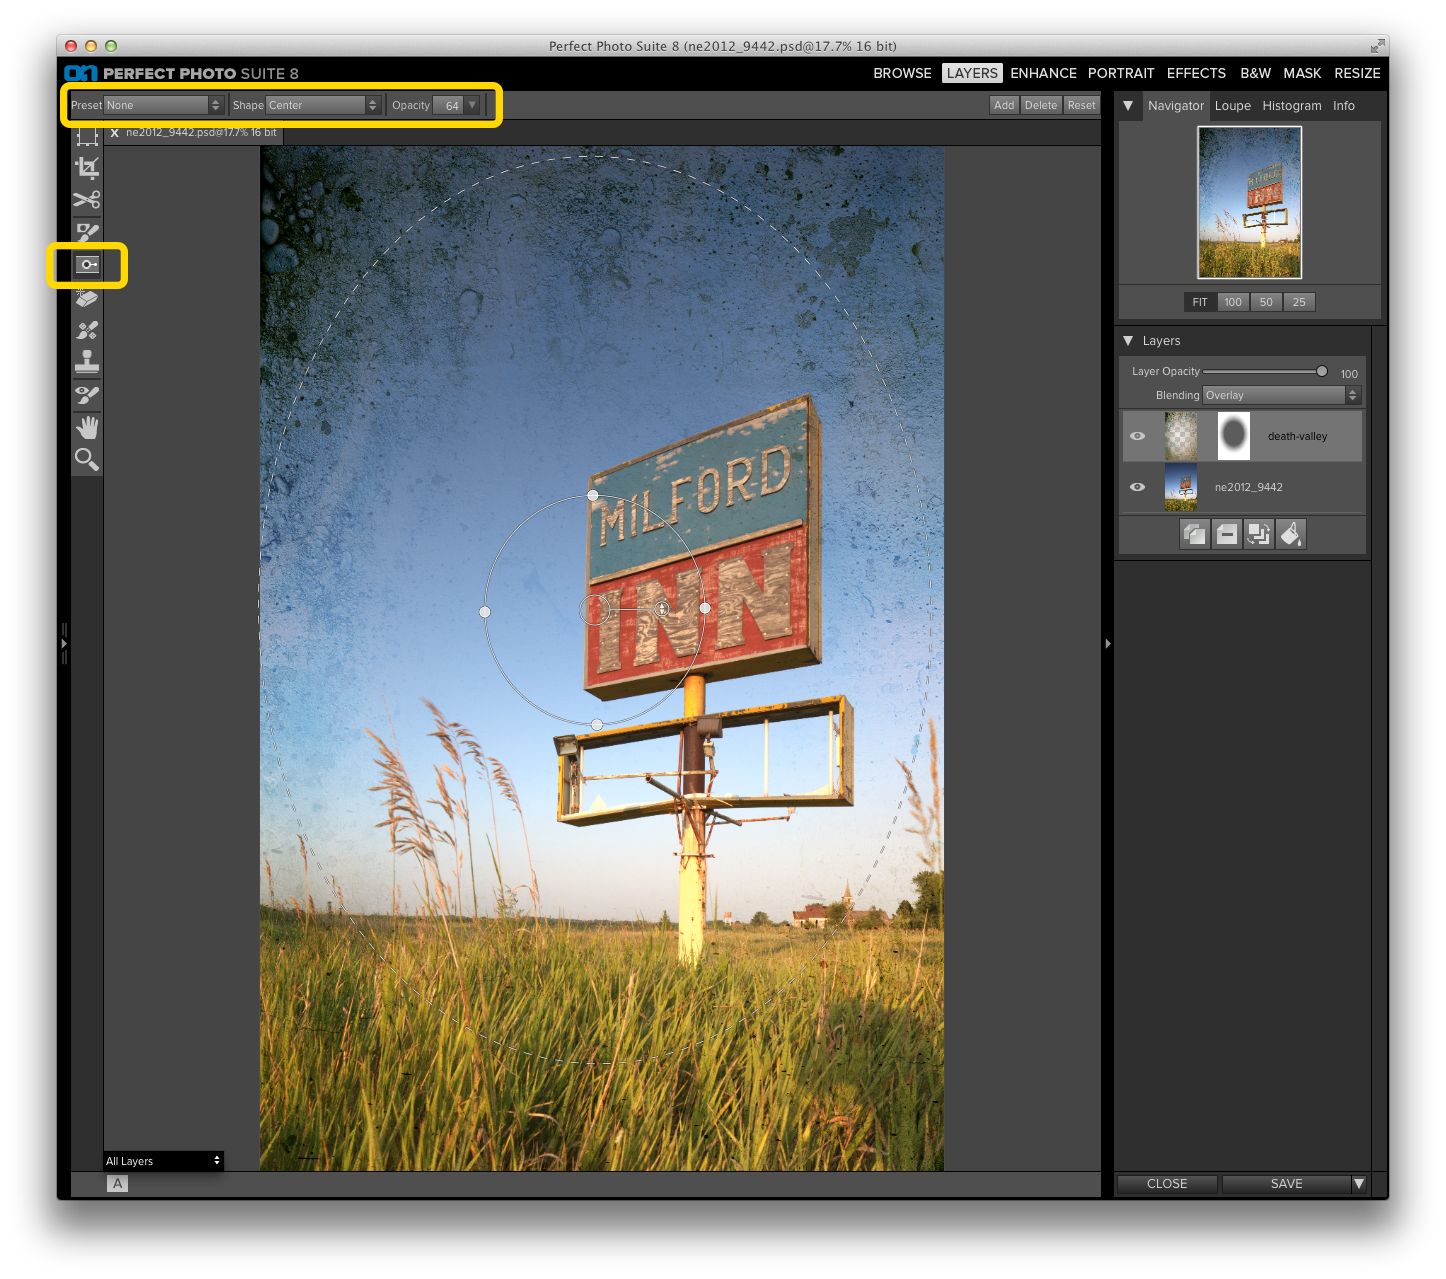
Task: Switch to the Browse module
Action: [902, 73]
